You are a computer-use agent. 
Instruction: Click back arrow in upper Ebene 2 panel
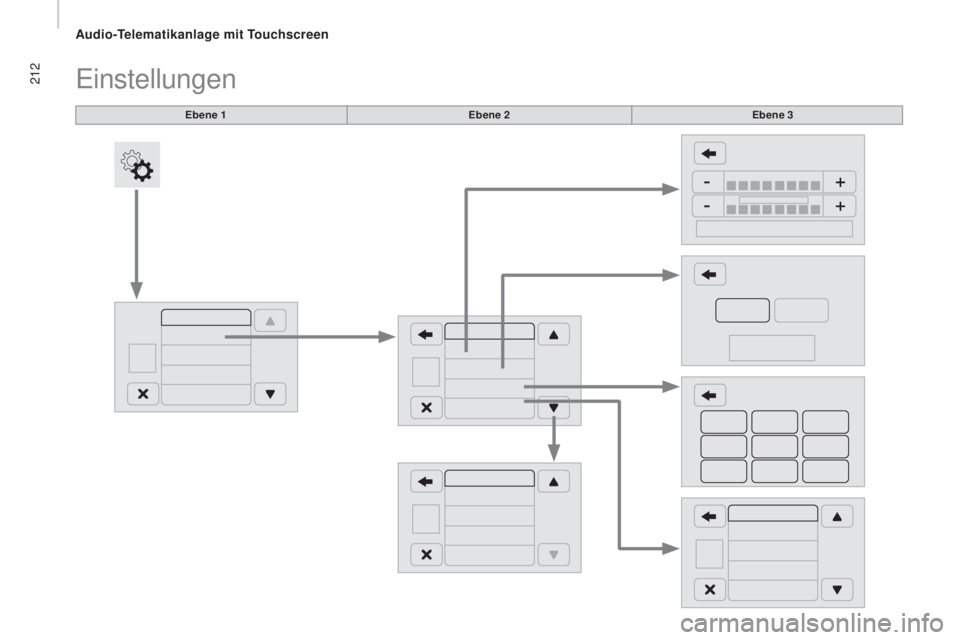pyautogui.click(x=426, y=334)
